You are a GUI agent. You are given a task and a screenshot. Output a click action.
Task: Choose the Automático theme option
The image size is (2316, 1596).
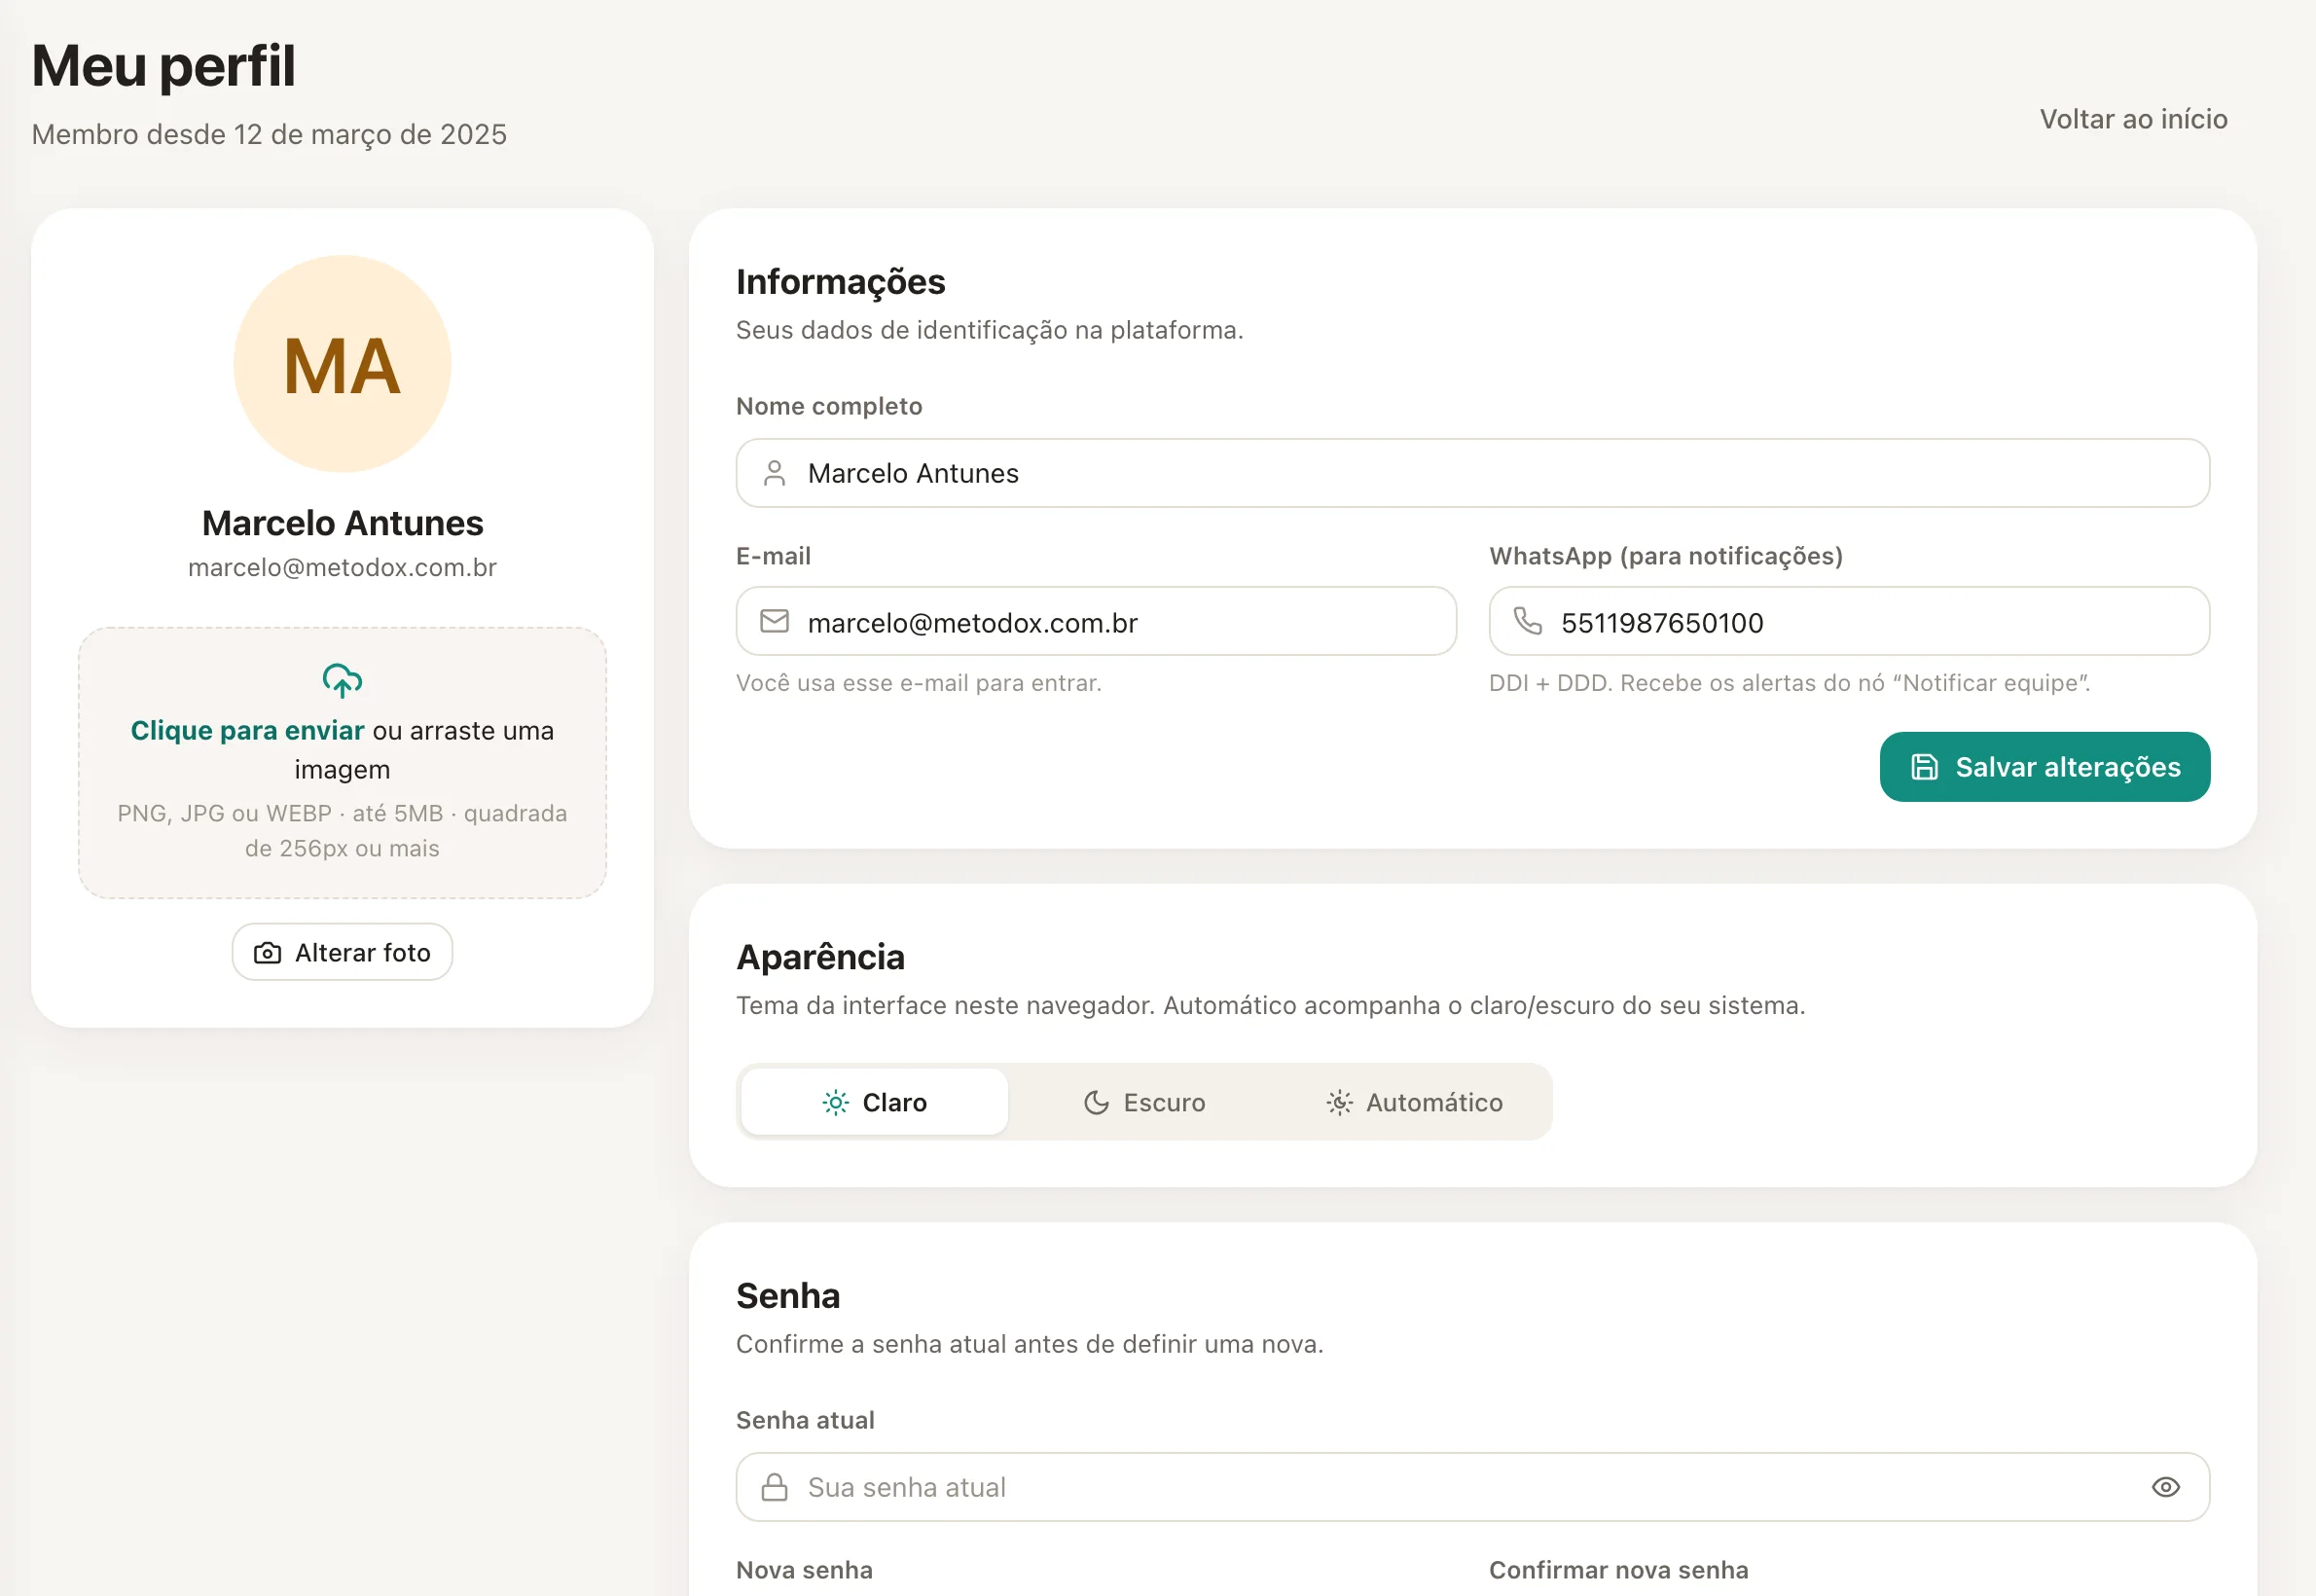tap(1414, 1102)
